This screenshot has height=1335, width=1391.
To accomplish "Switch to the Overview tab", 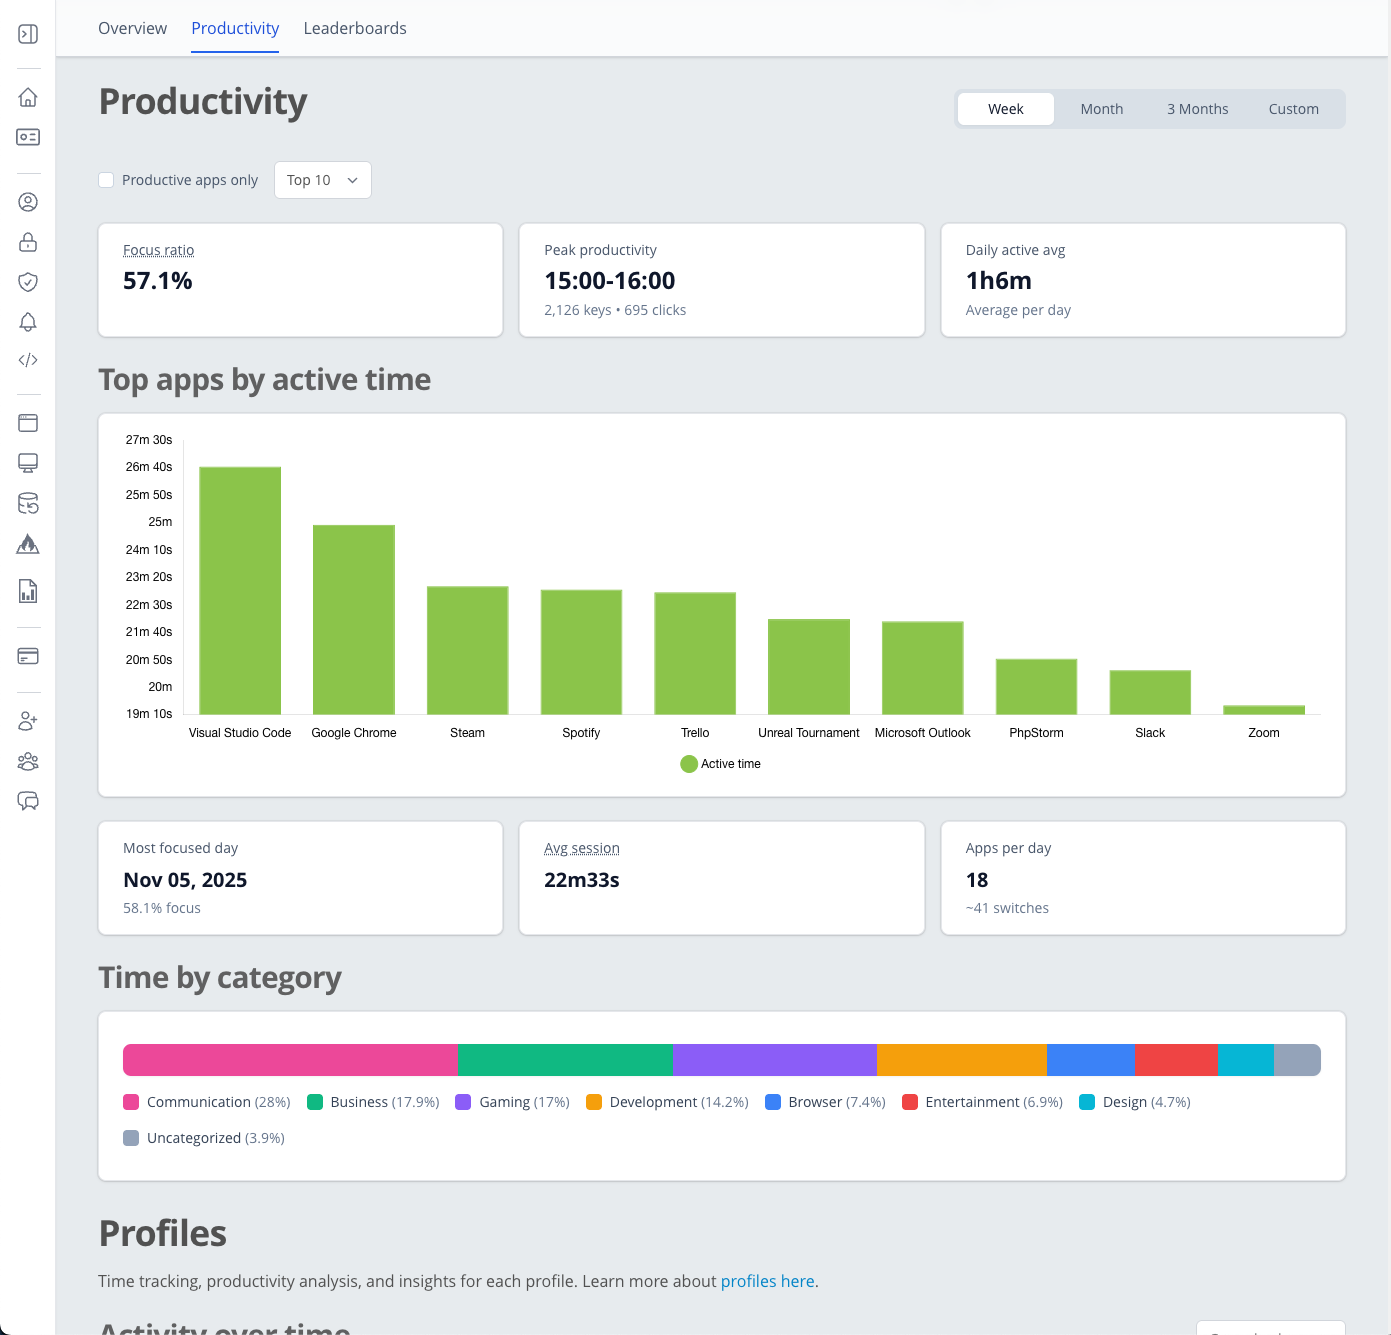I will click(132, 28).
